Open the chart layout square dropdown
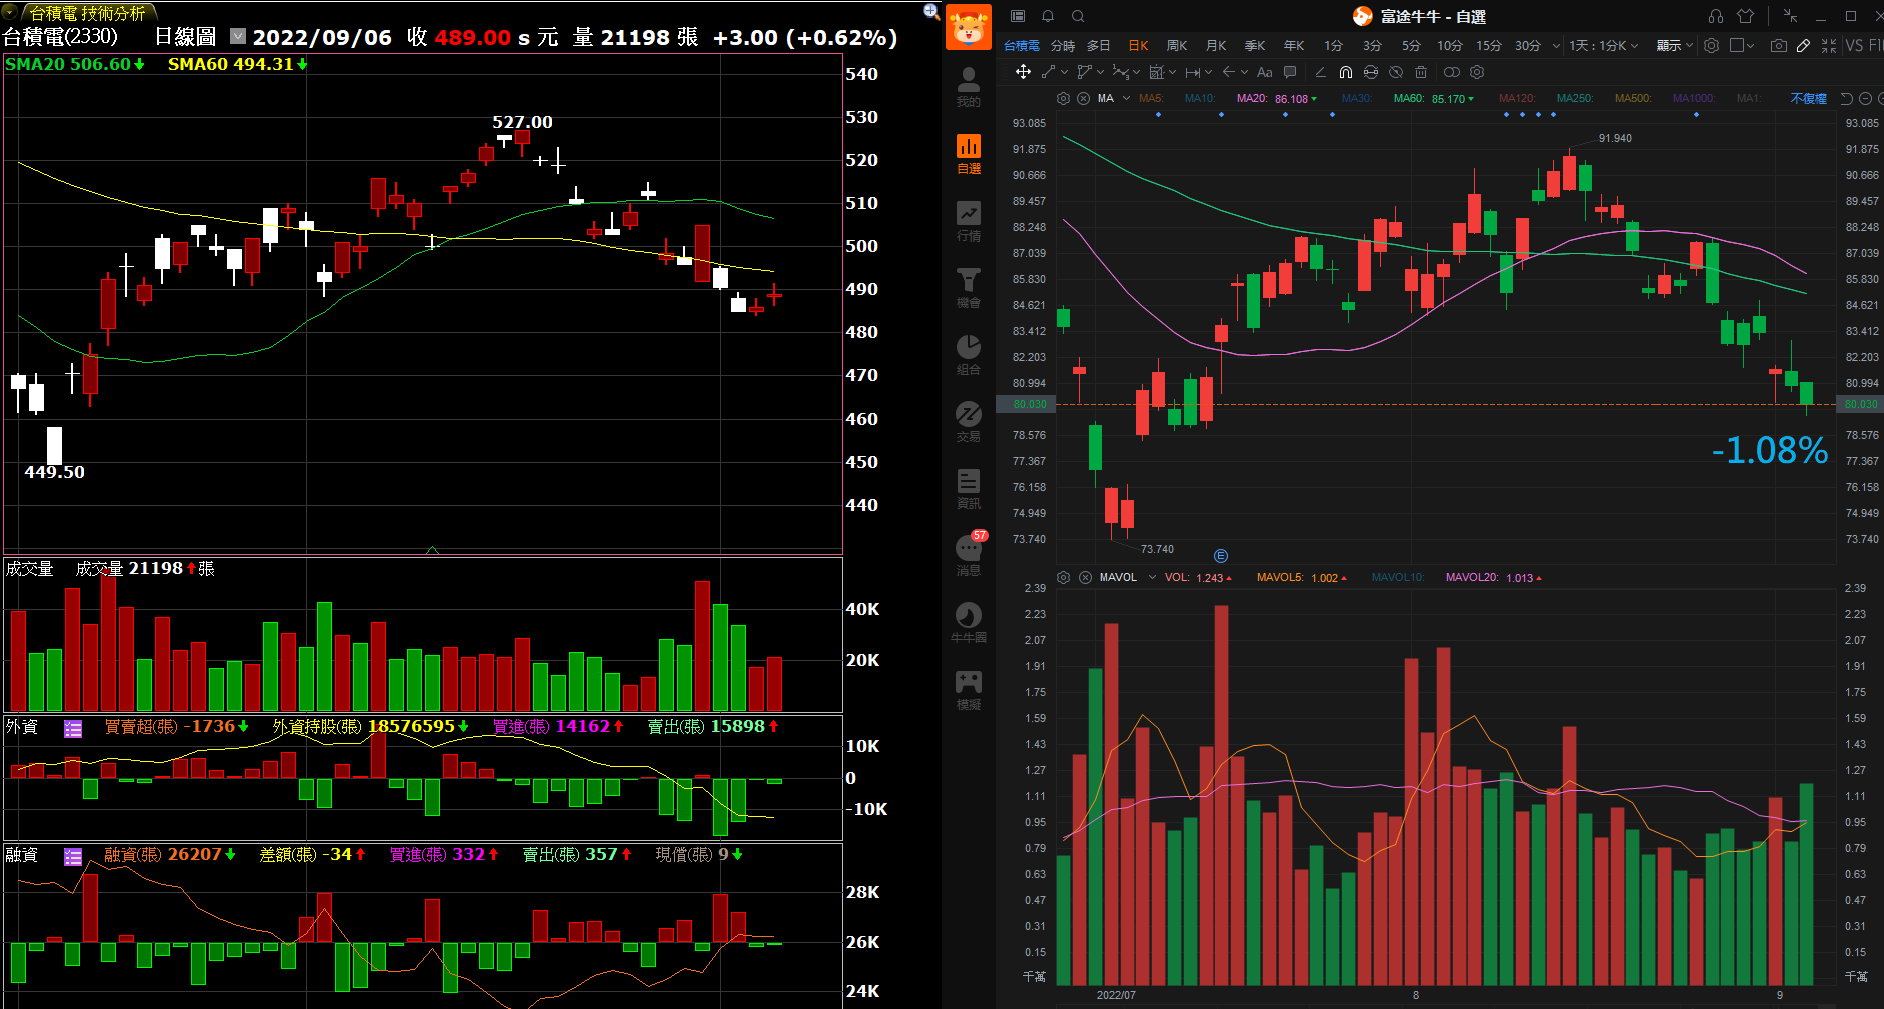The width and height of the screenshot is (1884, 1009). (x=1742, y=45)
